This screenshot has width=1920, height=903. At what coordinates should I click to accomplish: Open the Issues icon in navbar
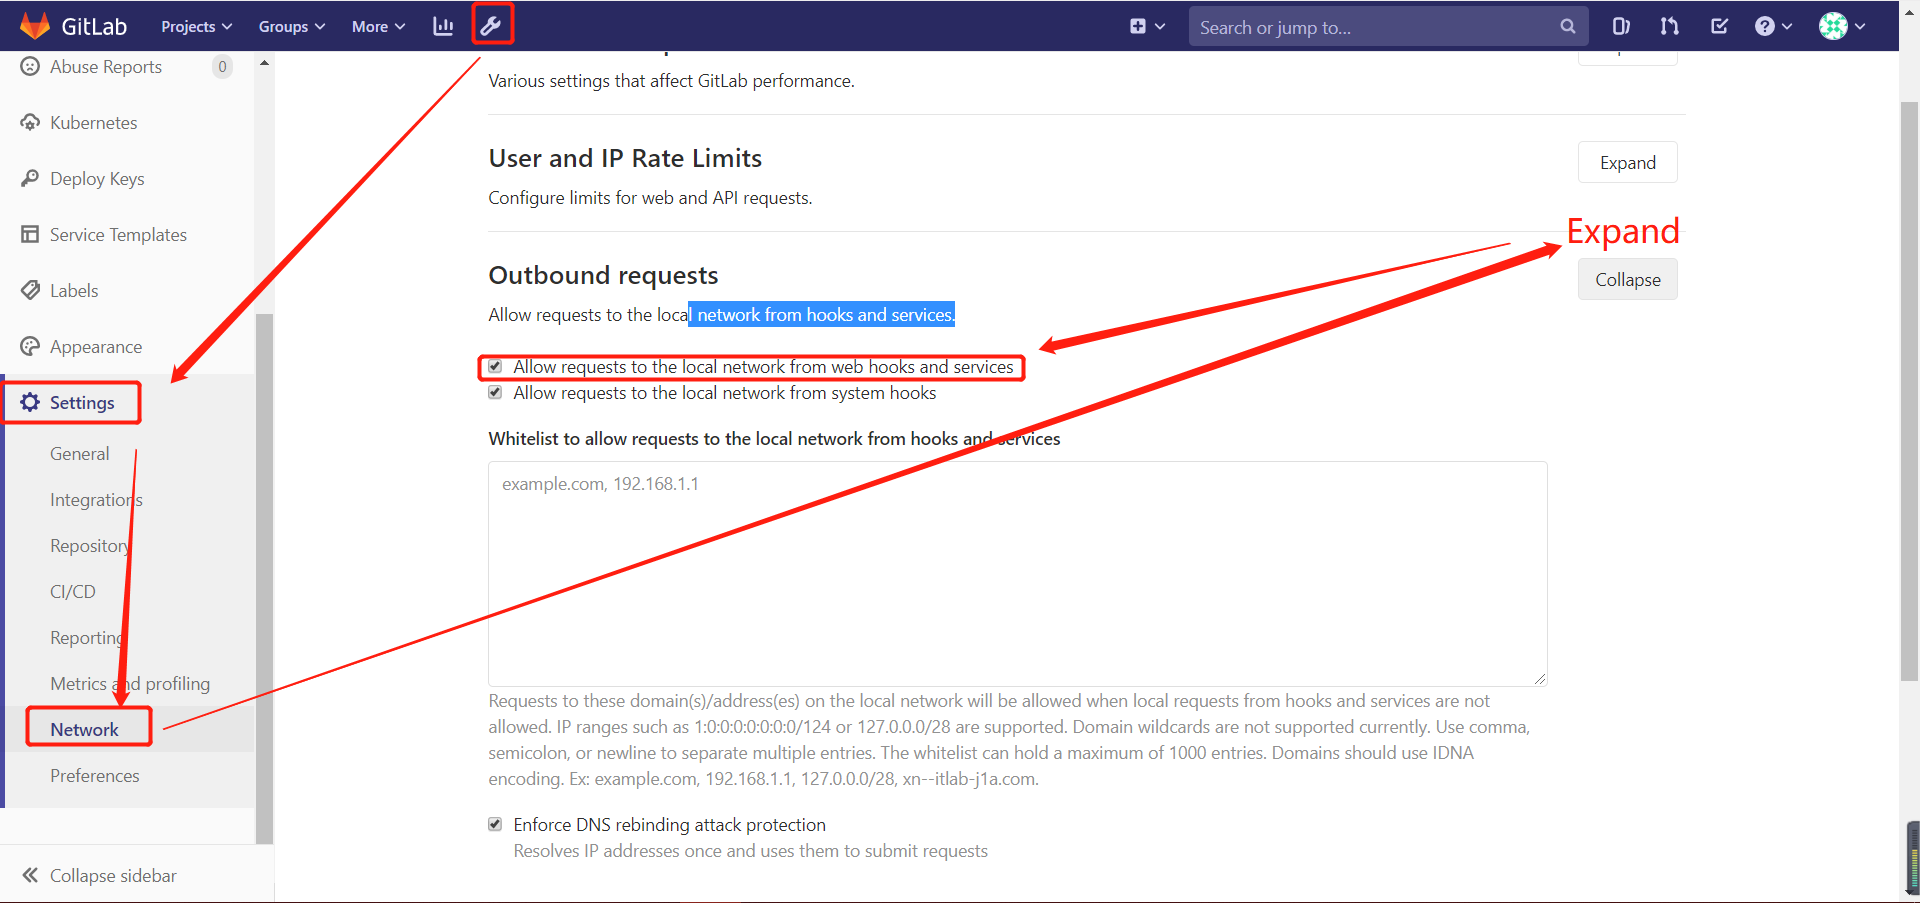point(1621,27)
